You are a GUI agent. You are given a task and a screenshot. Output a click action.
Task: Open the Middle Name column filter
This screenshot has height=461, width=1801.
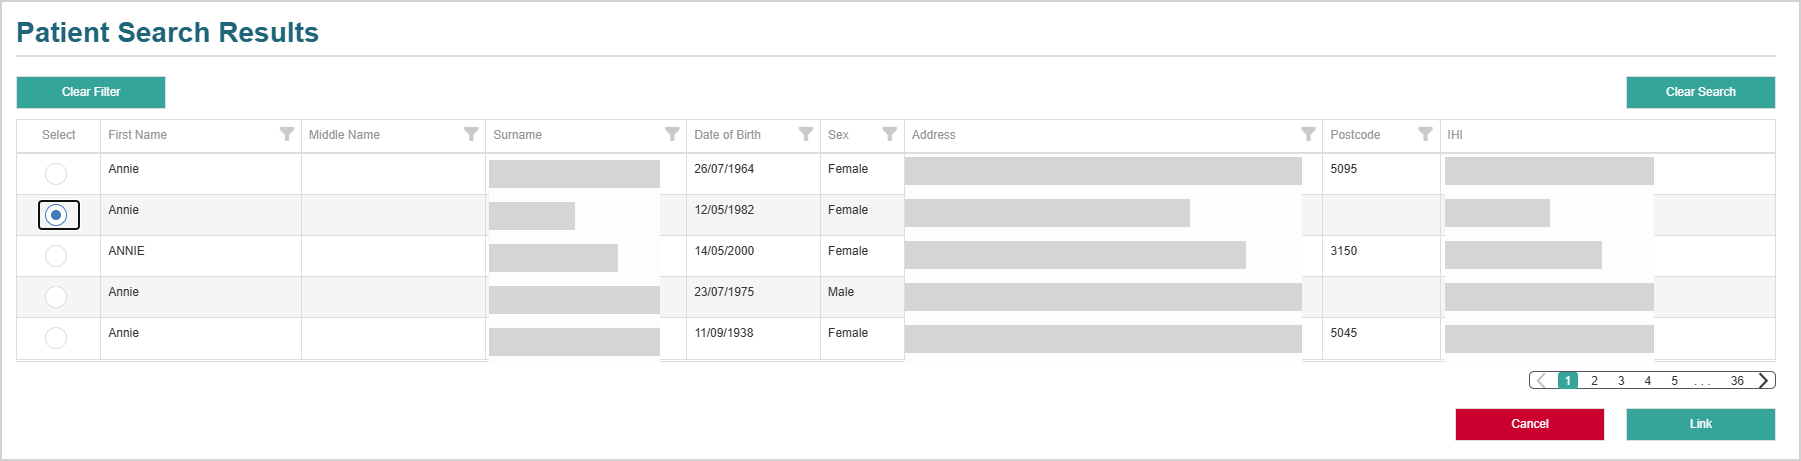coord(471,134)
